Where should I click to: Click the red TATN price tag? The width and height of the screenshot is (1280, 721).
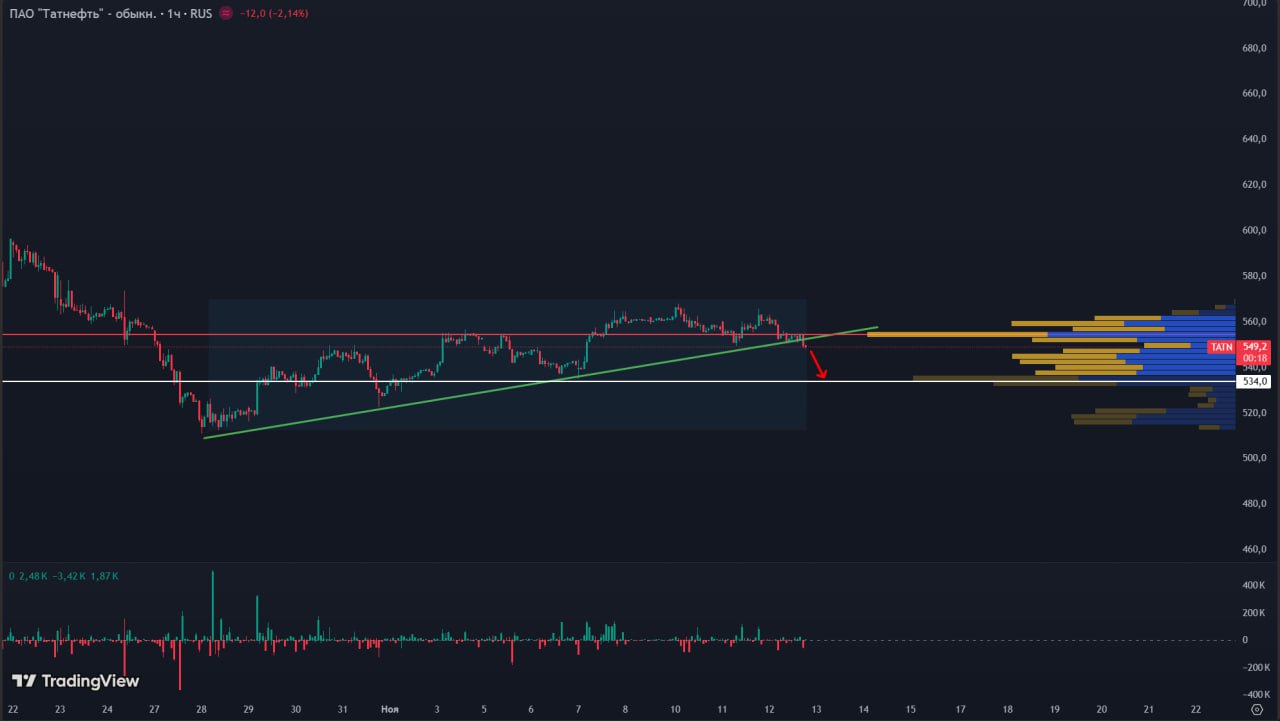tap(1222, 347)
